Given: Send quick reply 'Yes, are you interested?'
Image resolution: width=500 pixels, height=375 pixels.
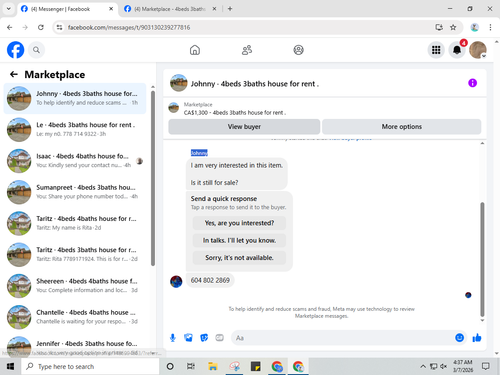Looking at the screenshot, I should pos(239,223).
